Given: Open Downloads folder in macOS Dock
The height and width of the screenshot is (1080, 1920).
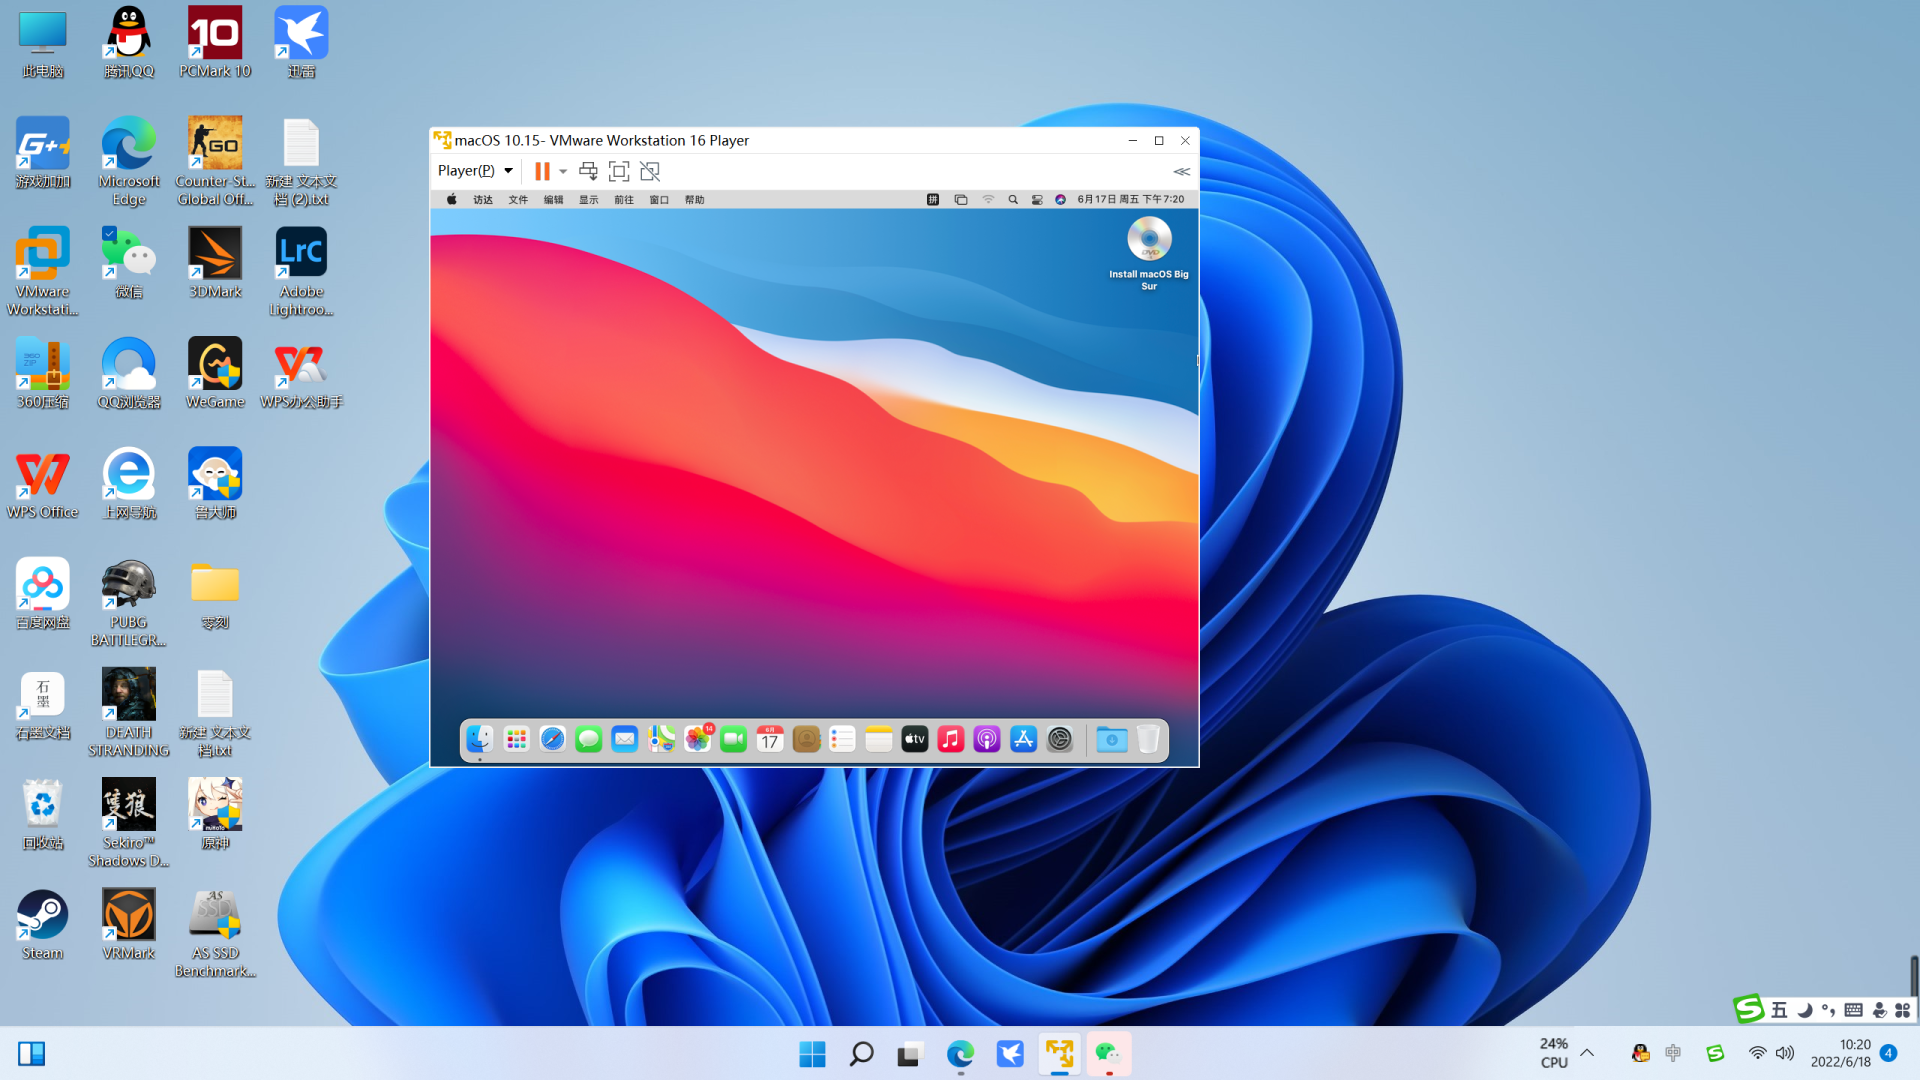Looking at the screenshot, I should pyautogui.click(x=1112, y=740).
